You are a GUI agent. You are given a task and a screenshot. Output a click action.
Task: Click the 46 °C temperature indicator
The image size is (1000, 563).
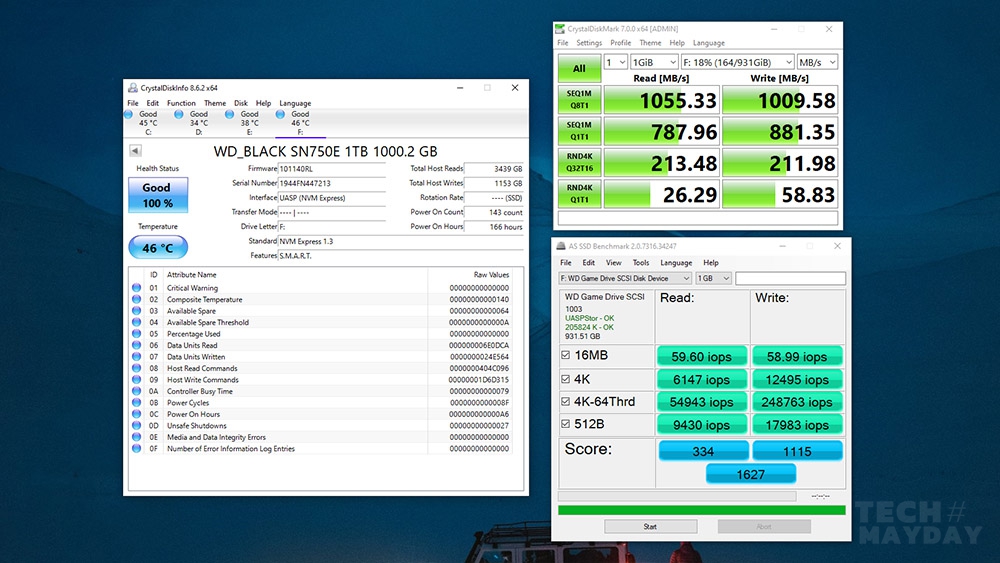(x=158, y=247)
